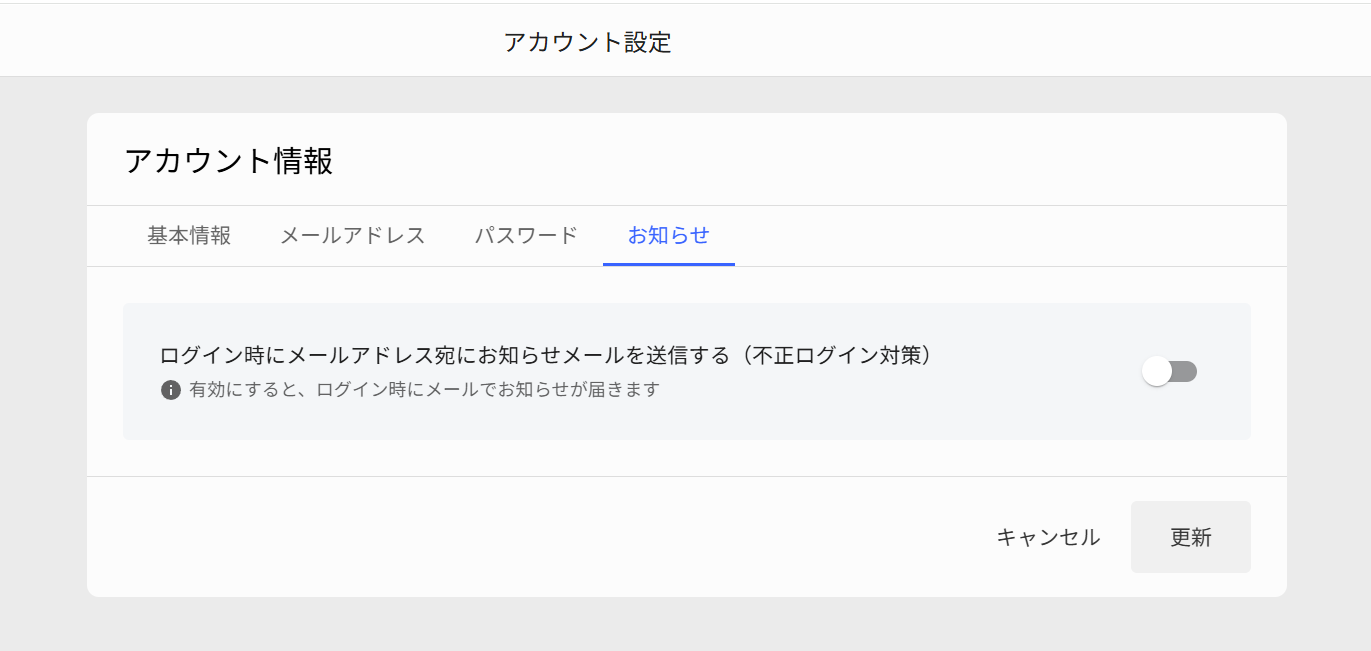Viewport: 1371px width, 651px height.
Task: Select the active お知らせ tab
Action: (x=669, y=236)
